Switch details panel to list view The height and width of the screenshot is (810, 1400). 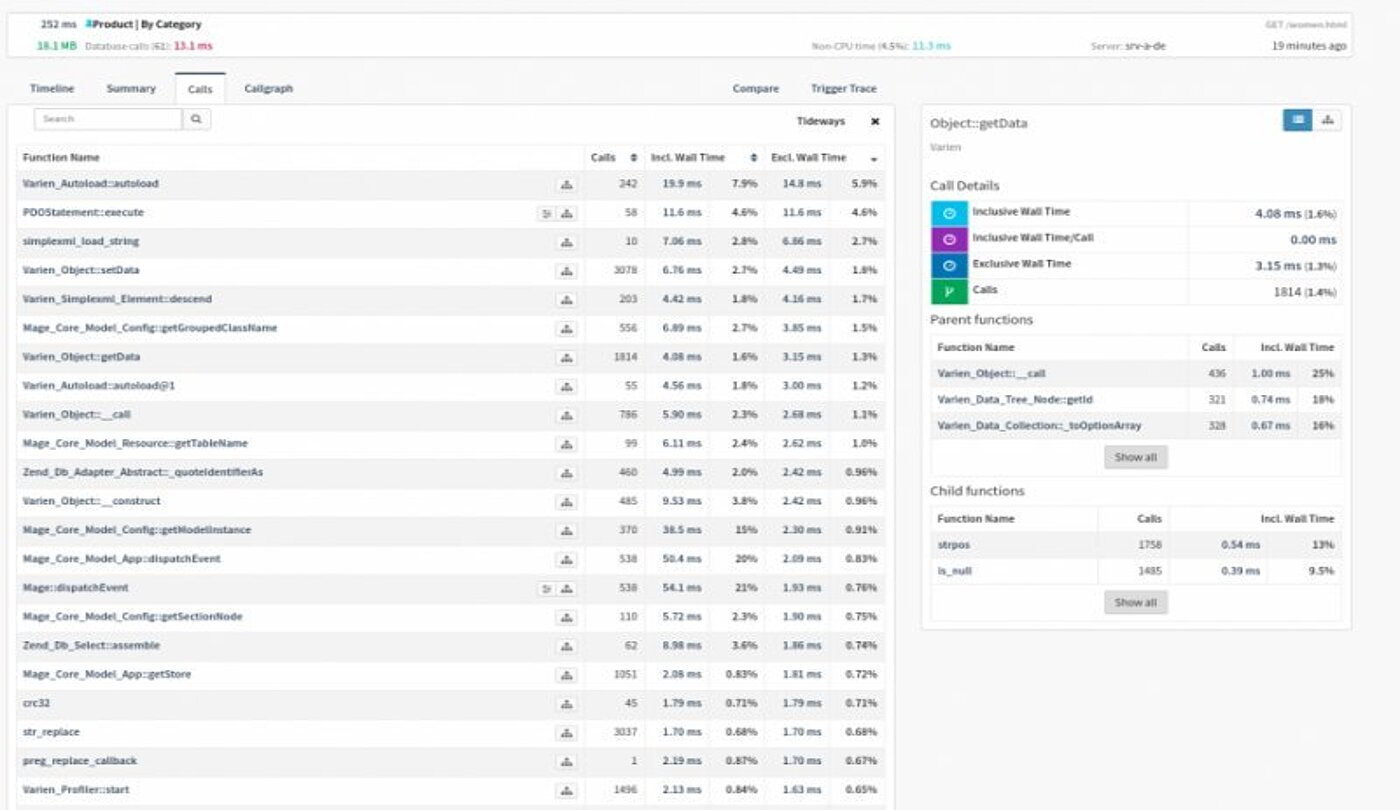[1297, 120]
